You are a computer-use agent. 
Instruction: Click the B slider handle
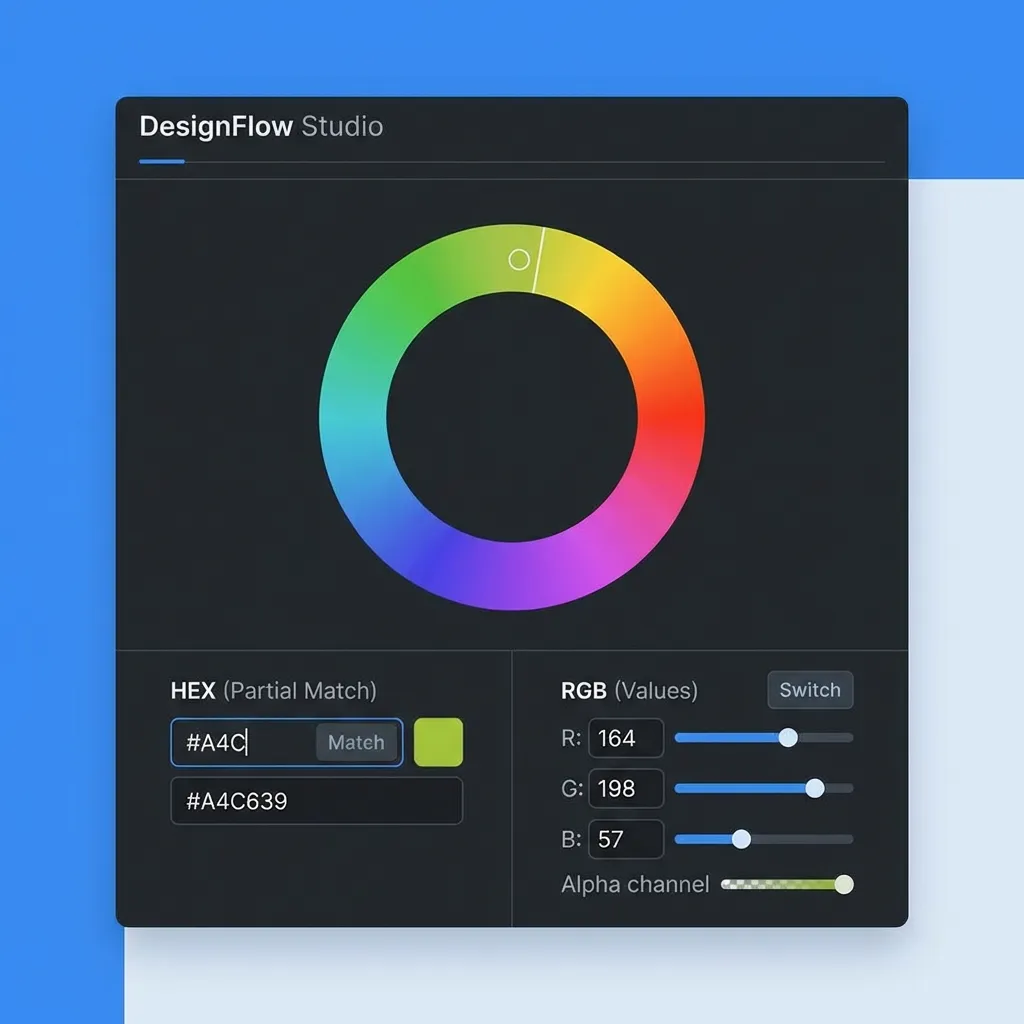[x=741, y=840]
